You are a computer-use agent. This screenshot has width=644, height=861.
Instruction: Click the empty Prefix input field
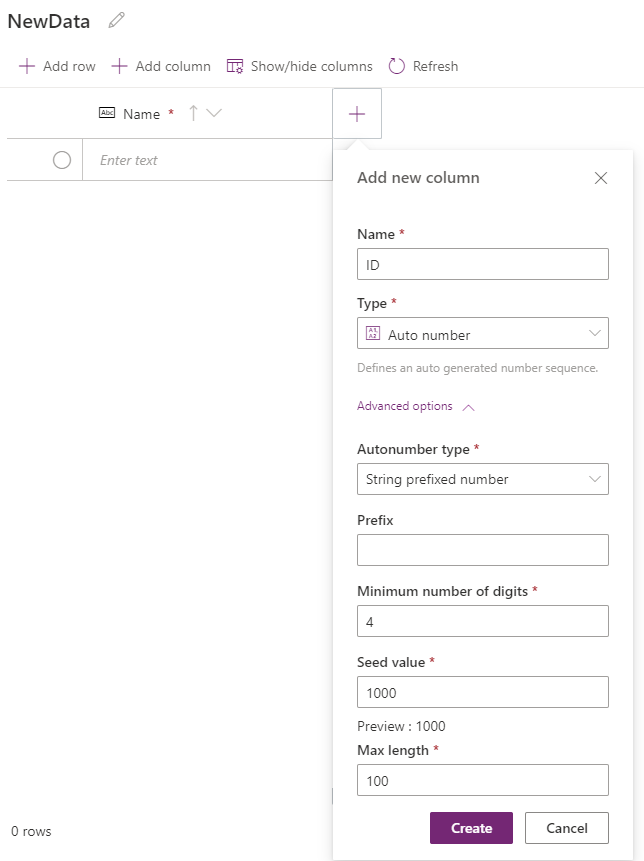tap(482, 550)
